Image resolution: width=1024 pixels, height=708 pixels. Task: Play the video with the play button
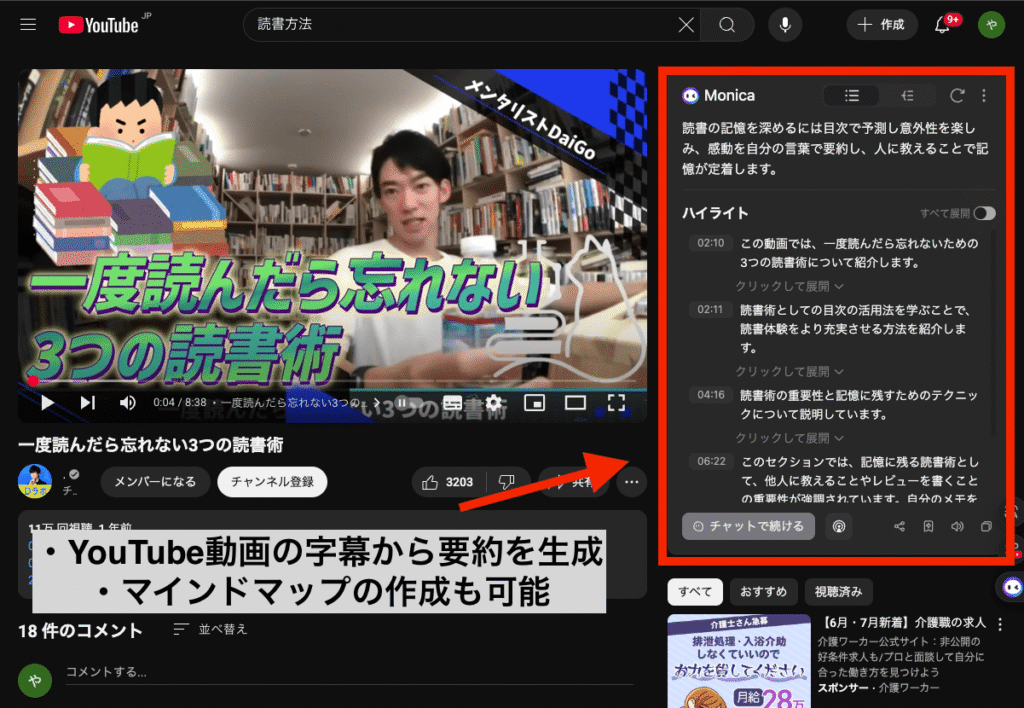47,402
